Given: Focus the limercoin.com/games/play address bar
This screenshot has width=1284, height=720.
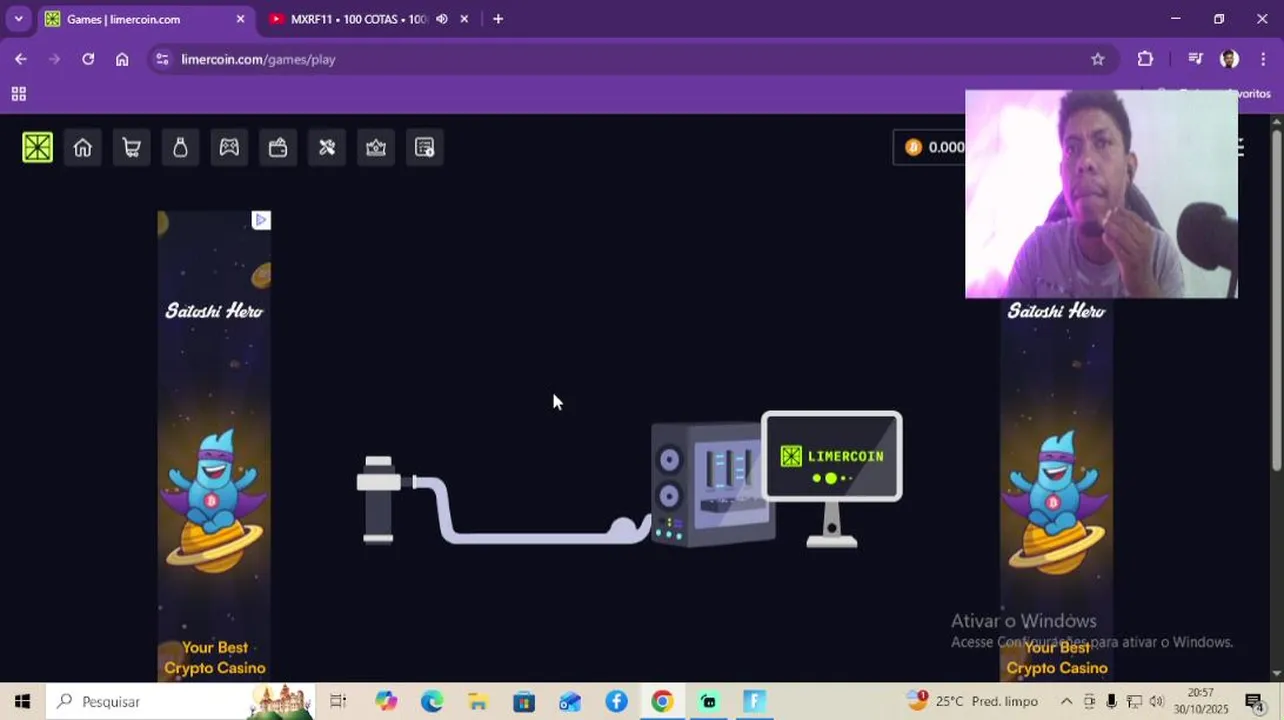Looking at the screenshot, I should (x=632, y=59).
